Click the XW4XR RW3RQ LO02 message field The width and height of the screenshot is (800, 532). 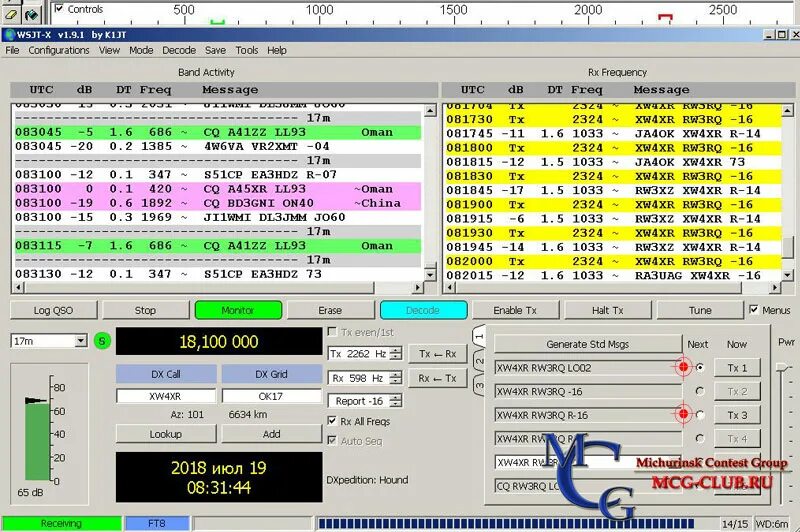pos(588,368)
